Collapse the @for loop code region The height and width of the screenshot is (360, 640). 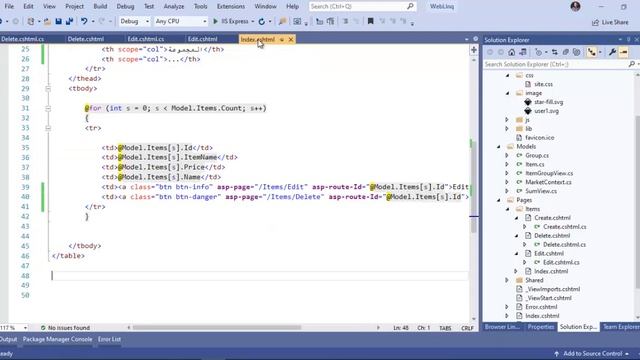(x=48, y=109)
